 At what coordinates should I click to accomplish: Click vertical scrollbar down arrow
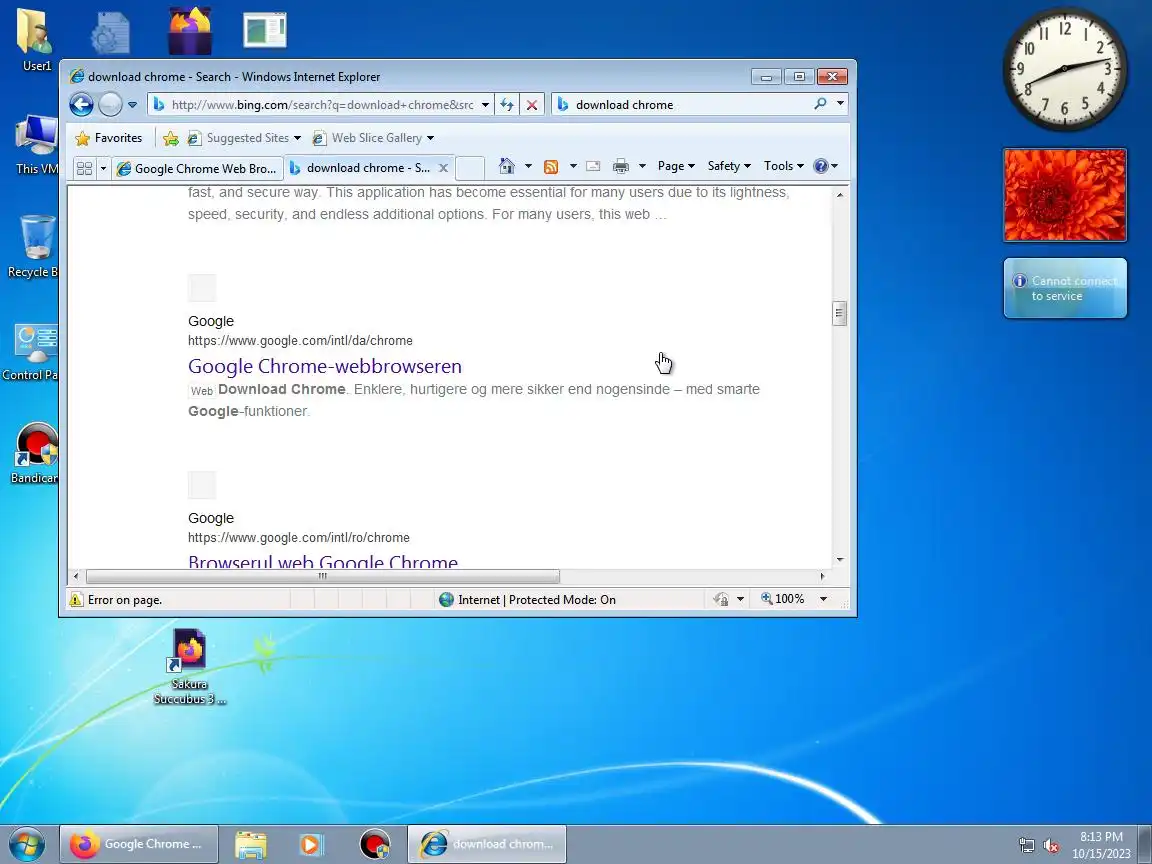(x=840, y=560)
